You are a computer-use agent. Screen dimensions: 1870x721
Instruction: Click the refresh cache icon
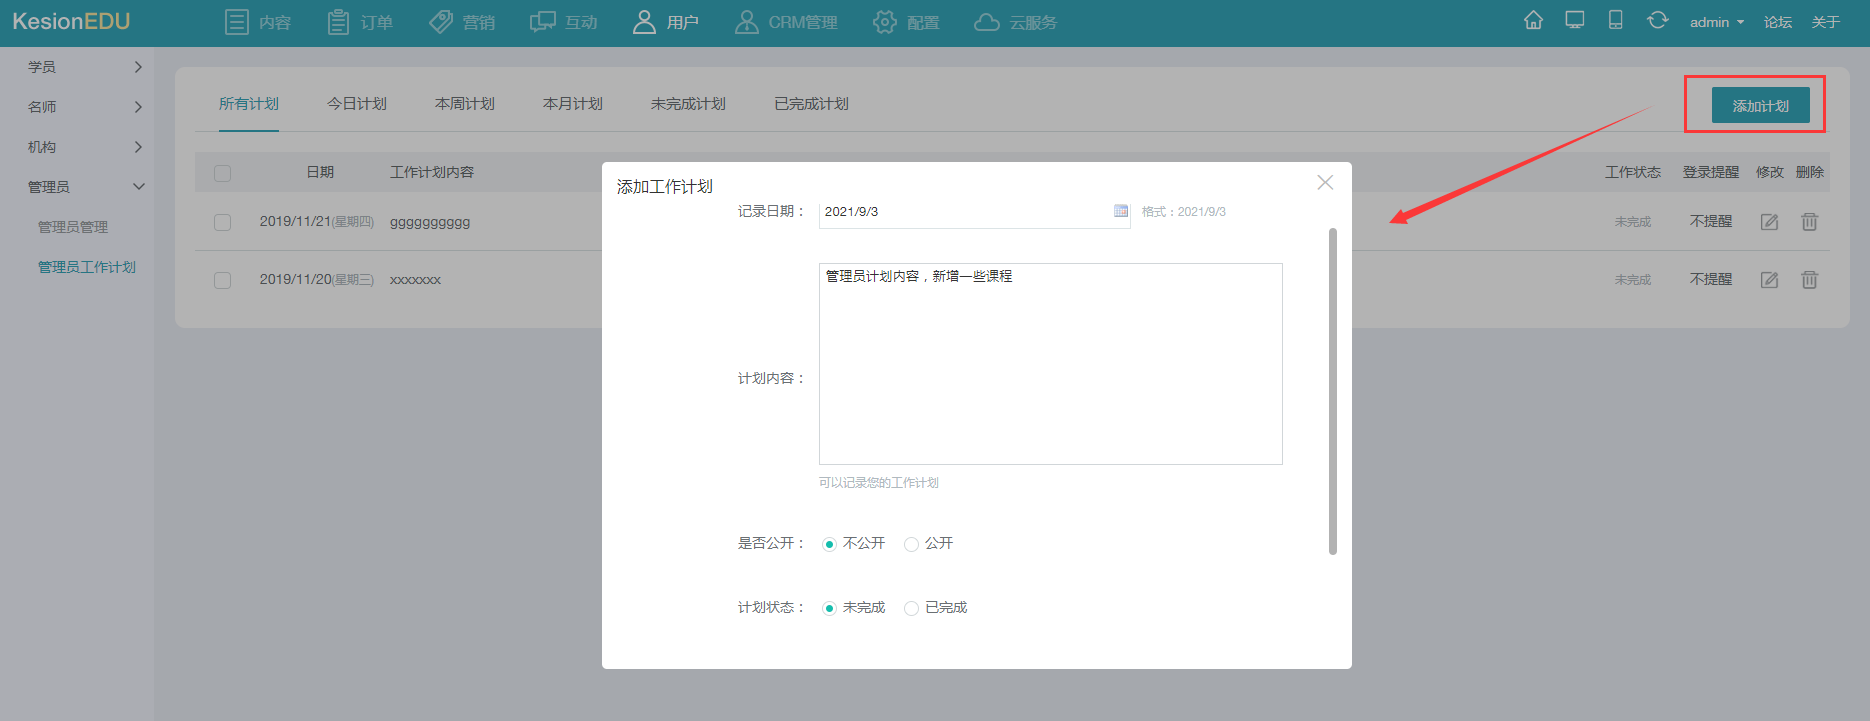click(1657, 20)
